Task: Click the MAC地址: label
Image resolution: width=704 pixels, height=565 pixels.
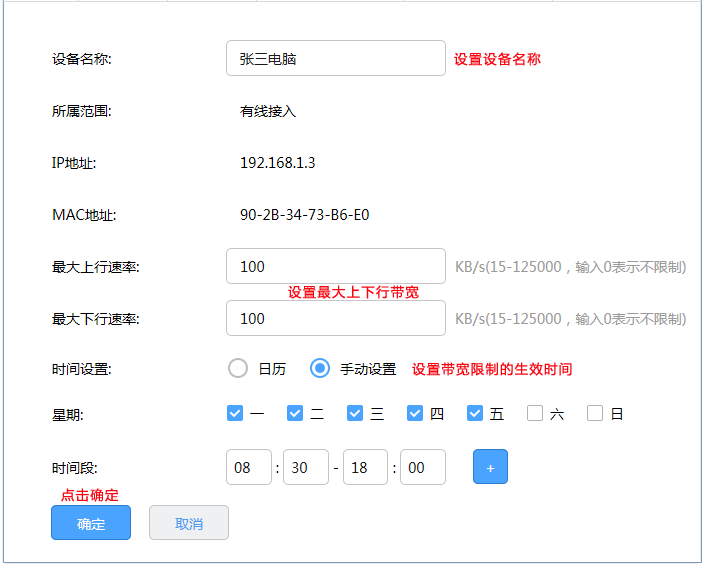Action: [x=84, y=215]
